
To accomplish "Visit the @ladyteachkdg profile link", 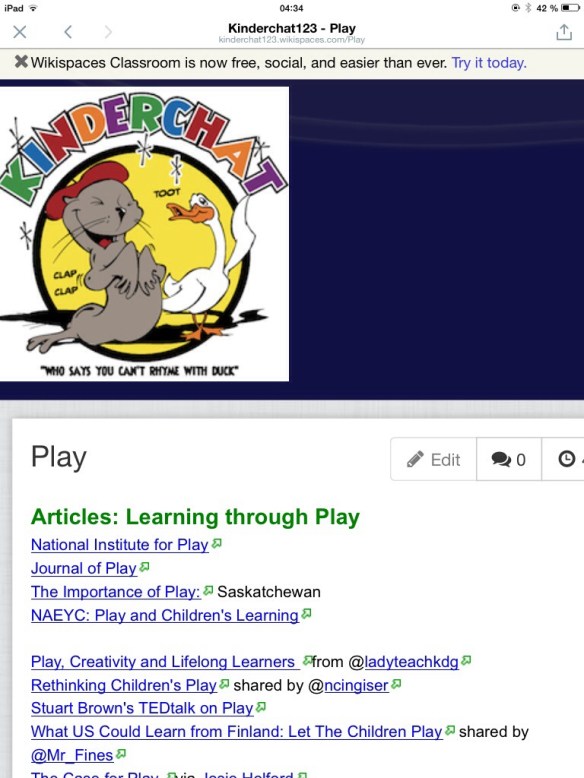I will (x=411, y=662).
